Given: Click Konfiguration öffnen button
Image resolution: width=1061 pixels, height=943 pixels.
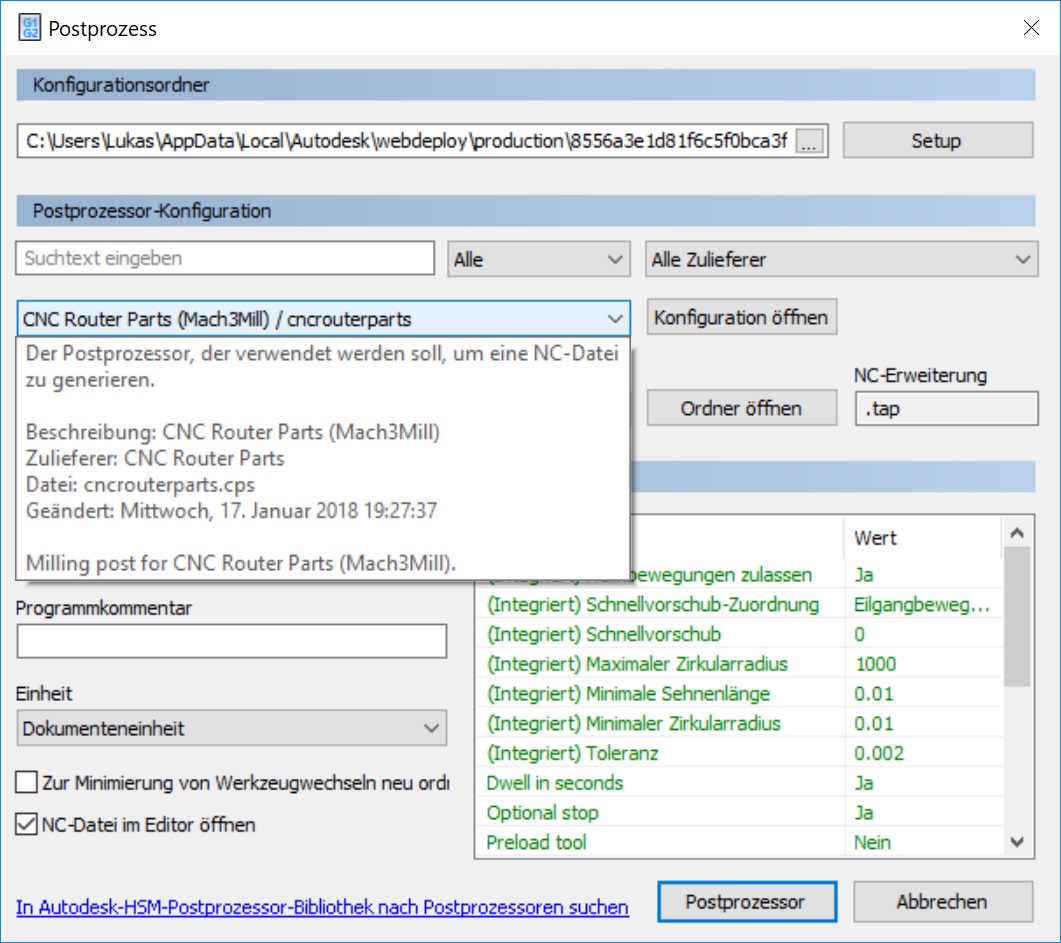Looking at the screenshot, I should point(742,317).
